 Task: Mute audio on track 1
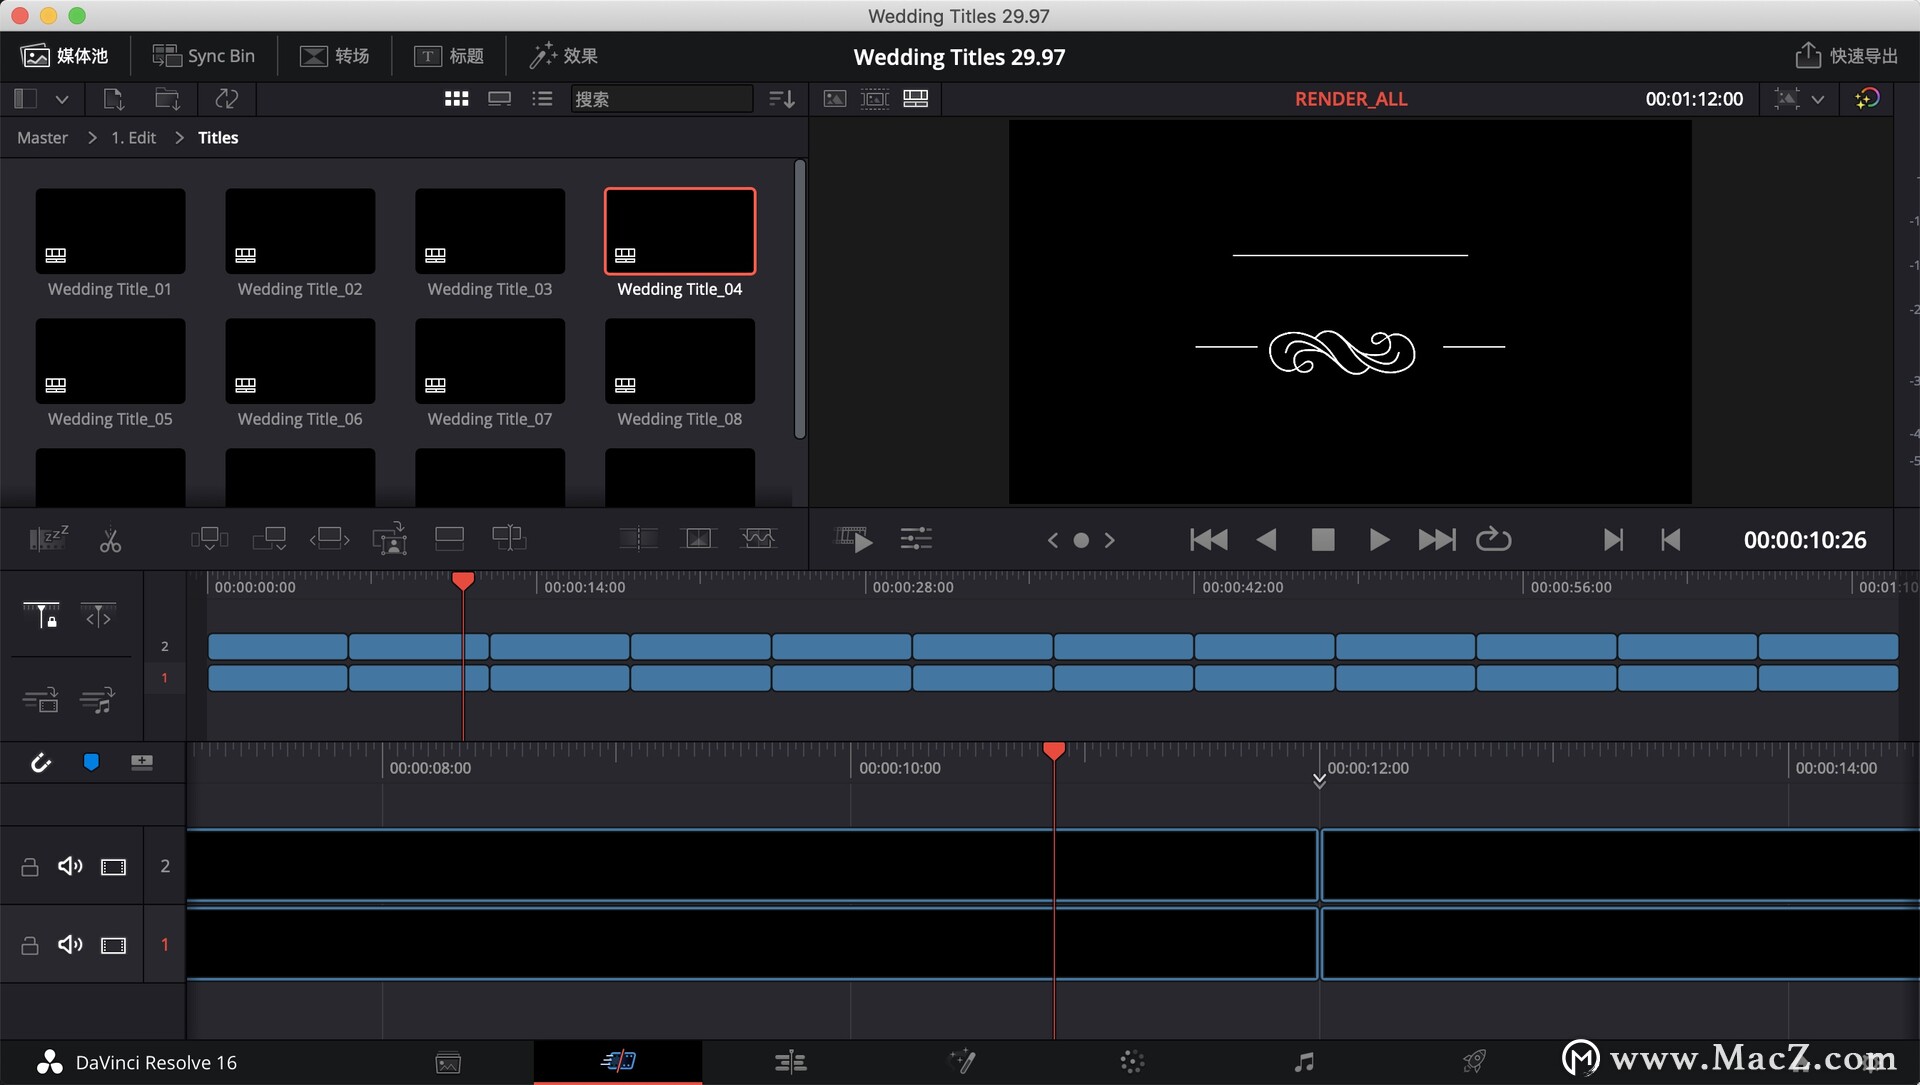(70, 945)
